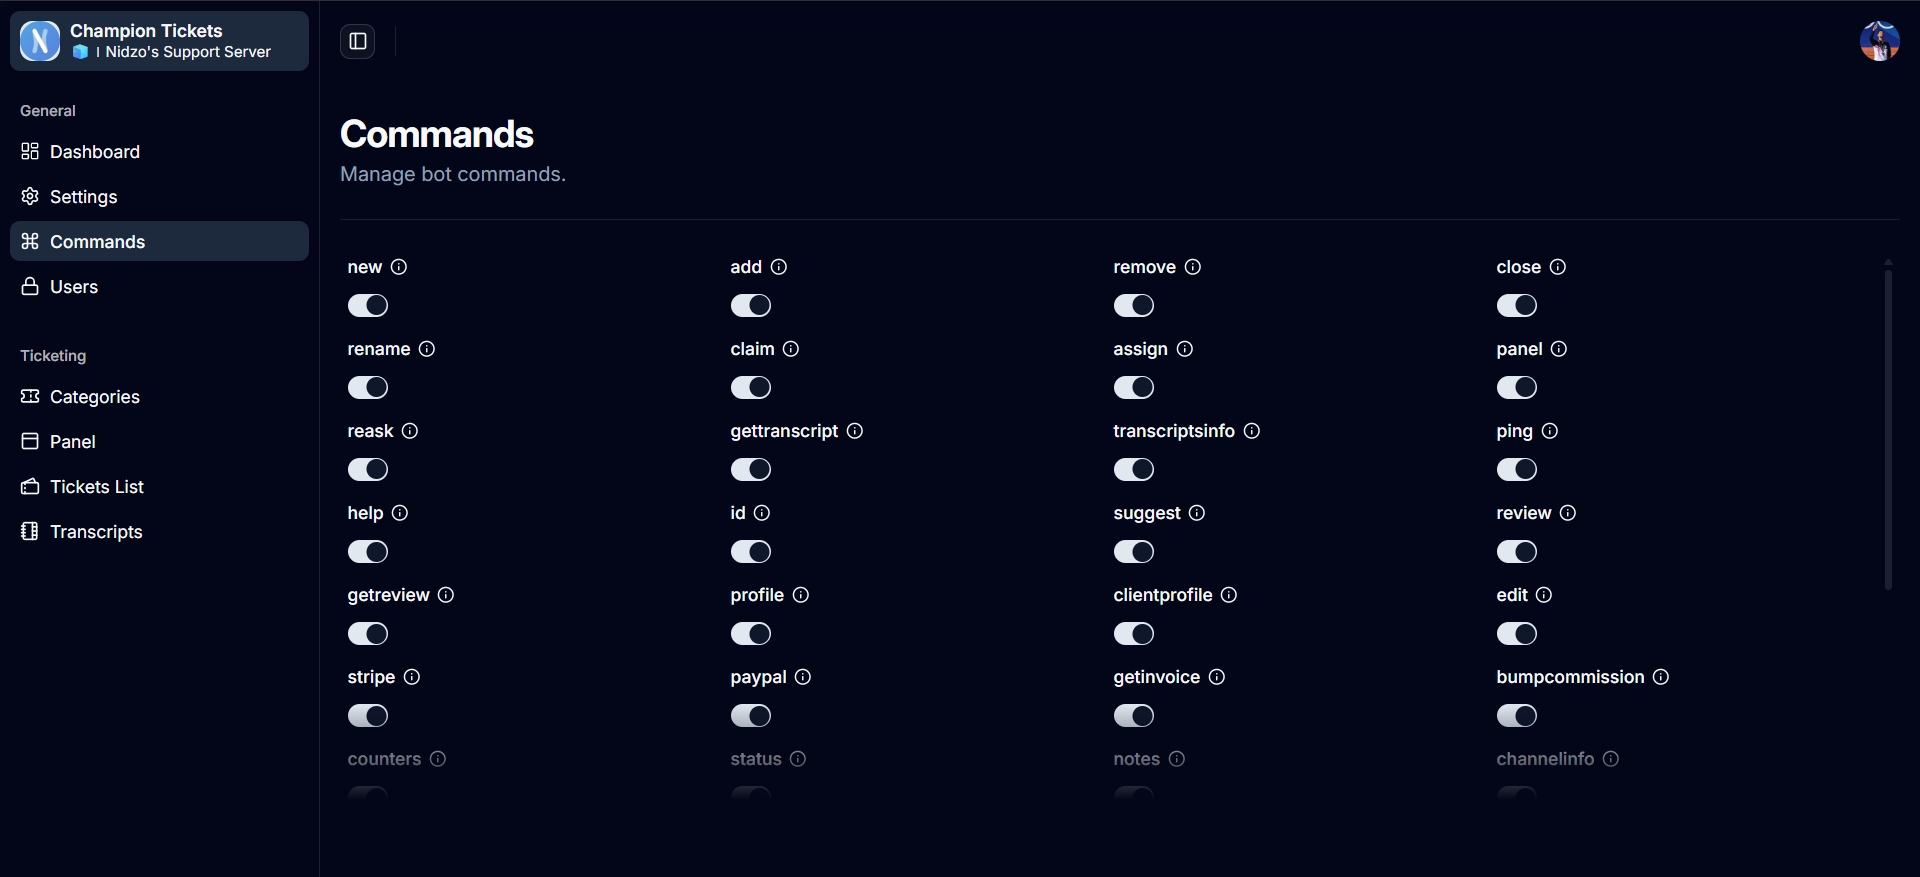Open the Dashboard page from sidebar
Screen dimensions: 1920x877
click(95, 152)
